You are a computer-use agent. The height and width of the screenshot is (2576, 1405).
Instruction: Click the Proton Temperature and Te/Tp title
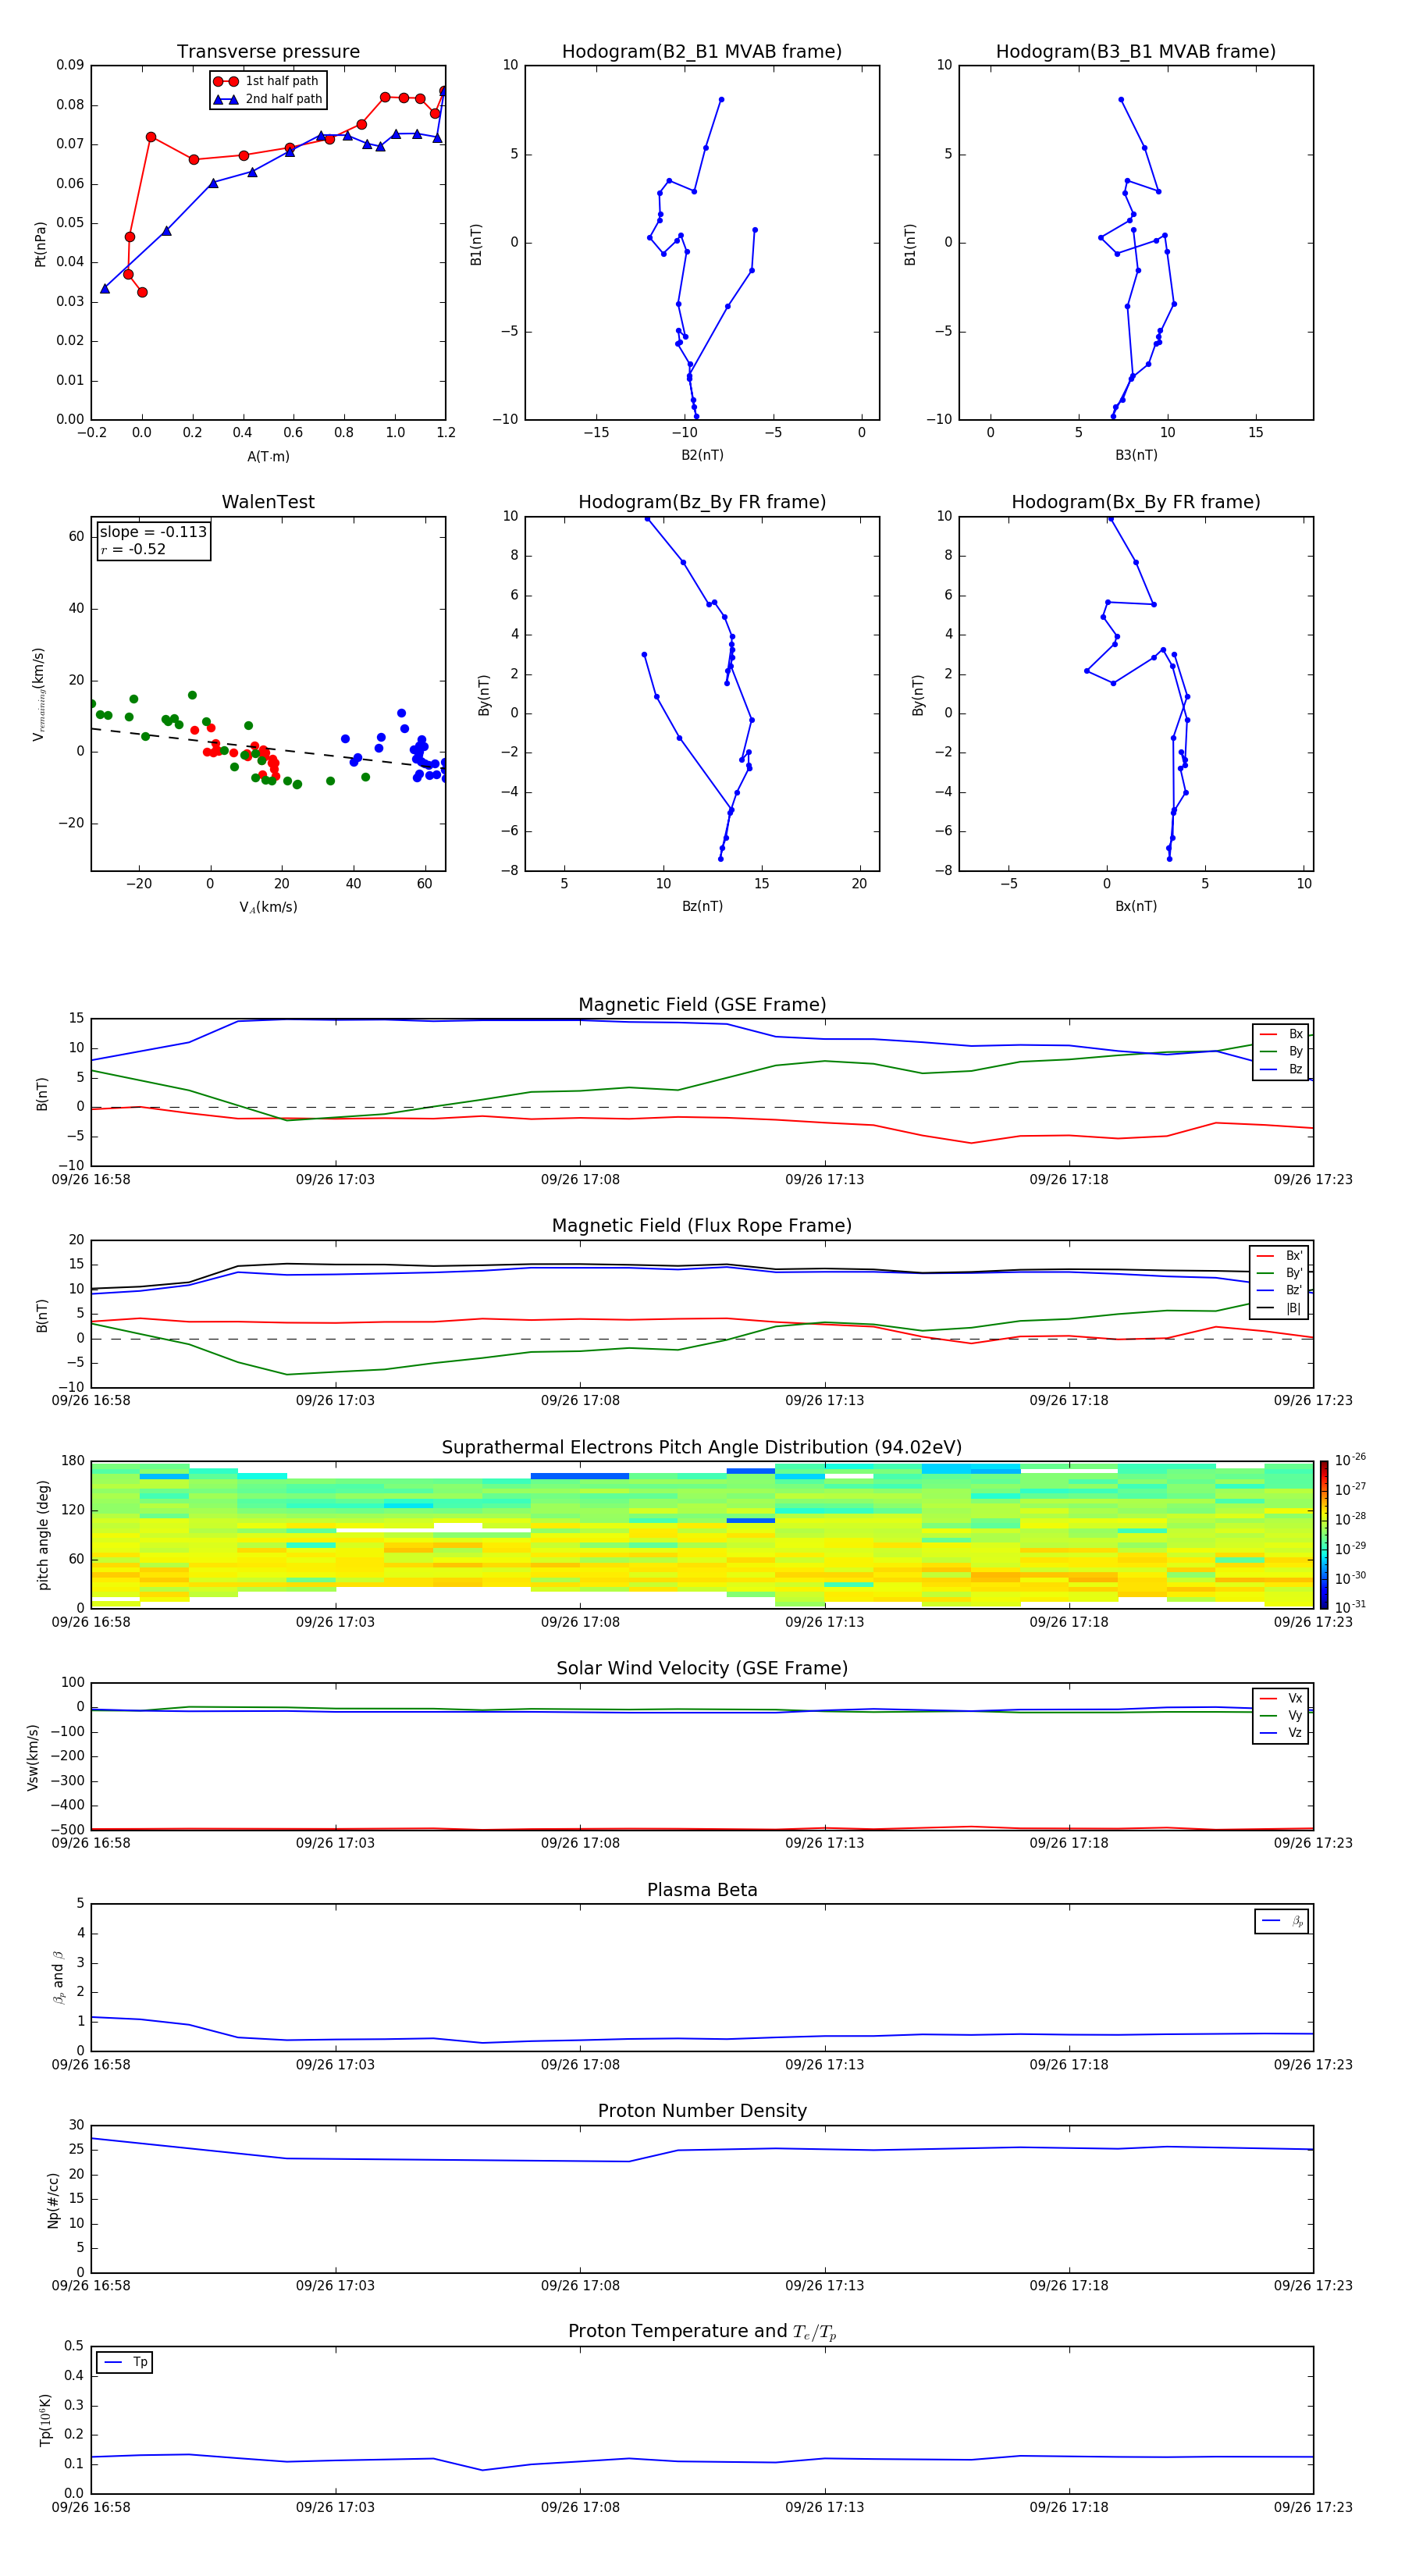point(702,2331)
